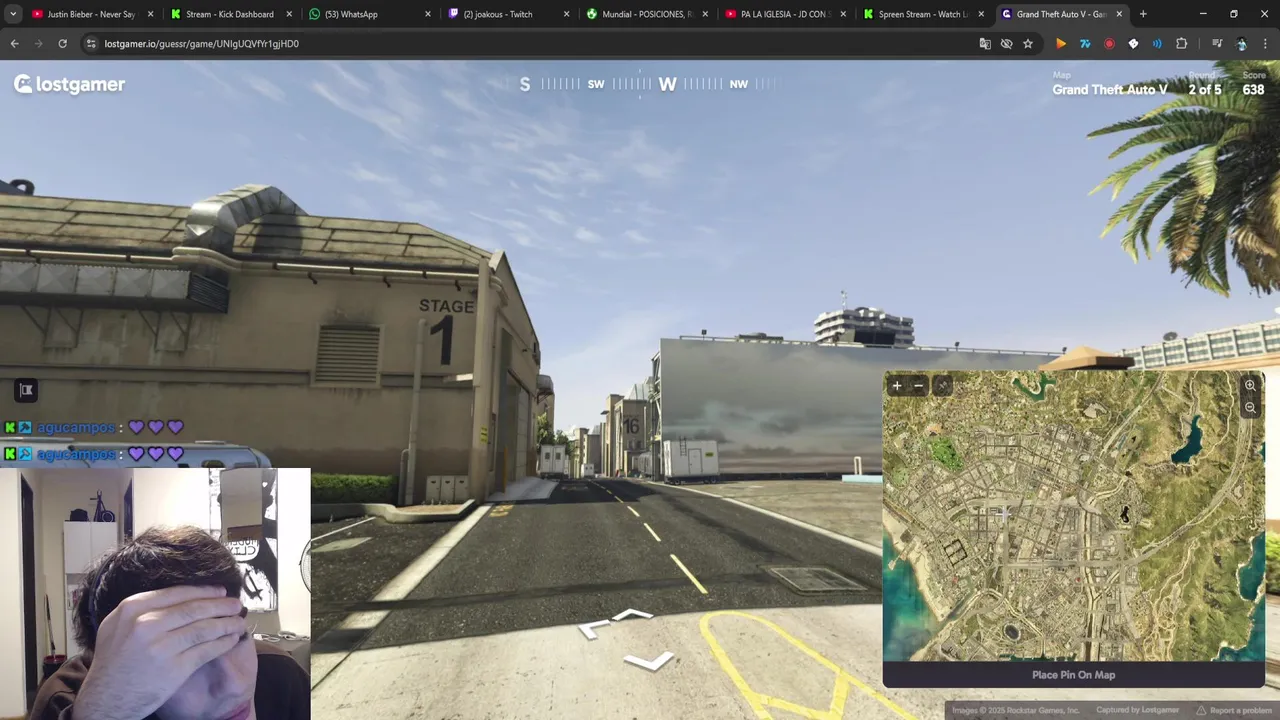
Task: Click the blue sound-wave extension icon
Action: click(x=1157, y=44)
